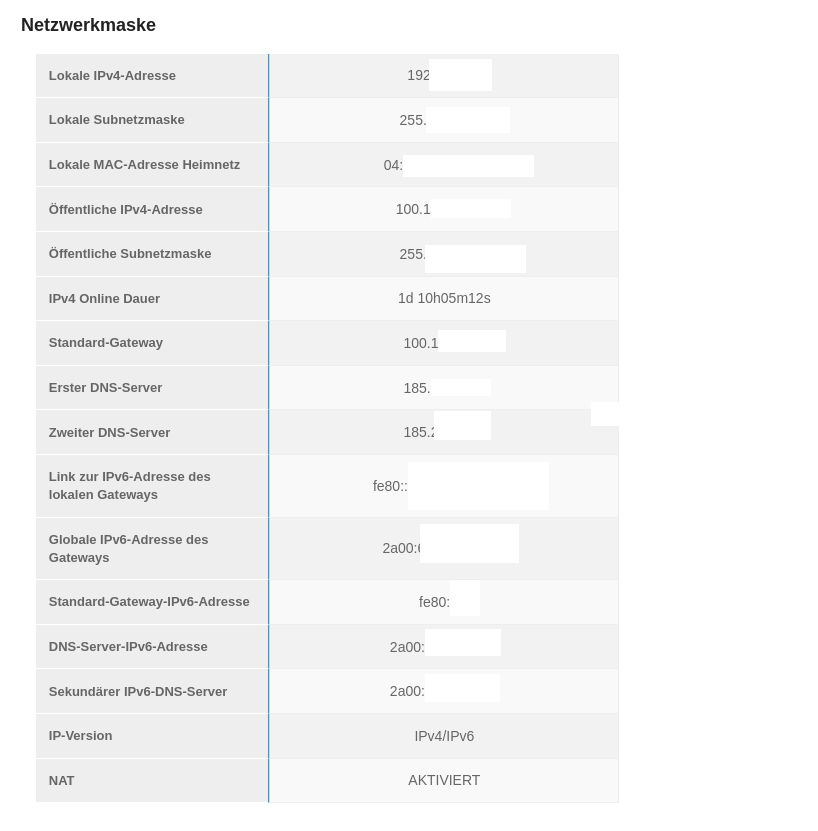Image resolution: width=818 pixels, height=831 pixels.
Task: Click the IP-Version row label
Action: coord(80,736)
